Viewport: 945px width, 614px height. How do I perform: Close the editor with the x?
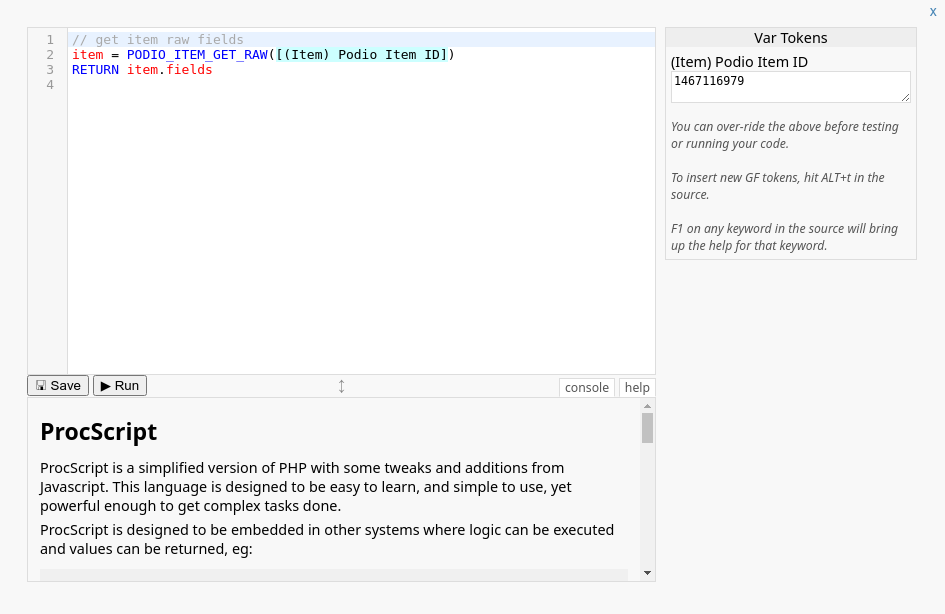[933, 11]
